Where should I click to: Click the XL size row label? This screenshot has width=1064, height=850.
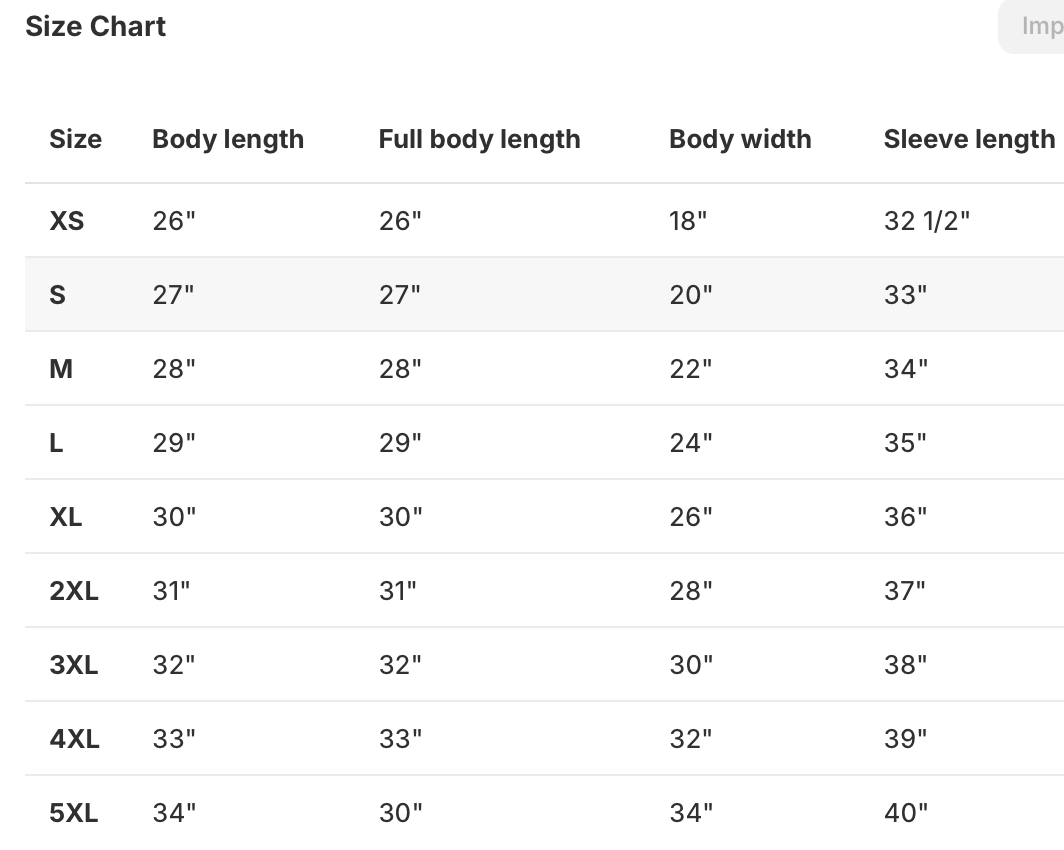click(66, 517)
